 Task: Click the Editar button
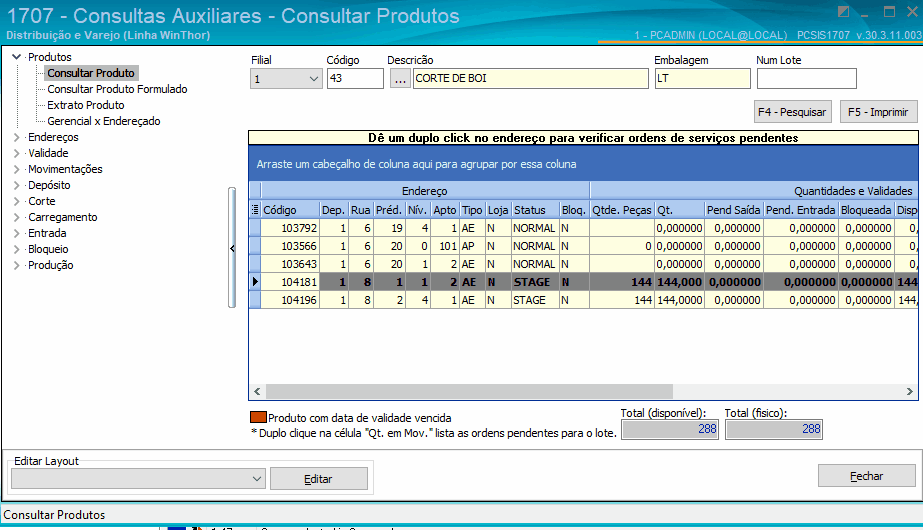click(x=318, y=479)
